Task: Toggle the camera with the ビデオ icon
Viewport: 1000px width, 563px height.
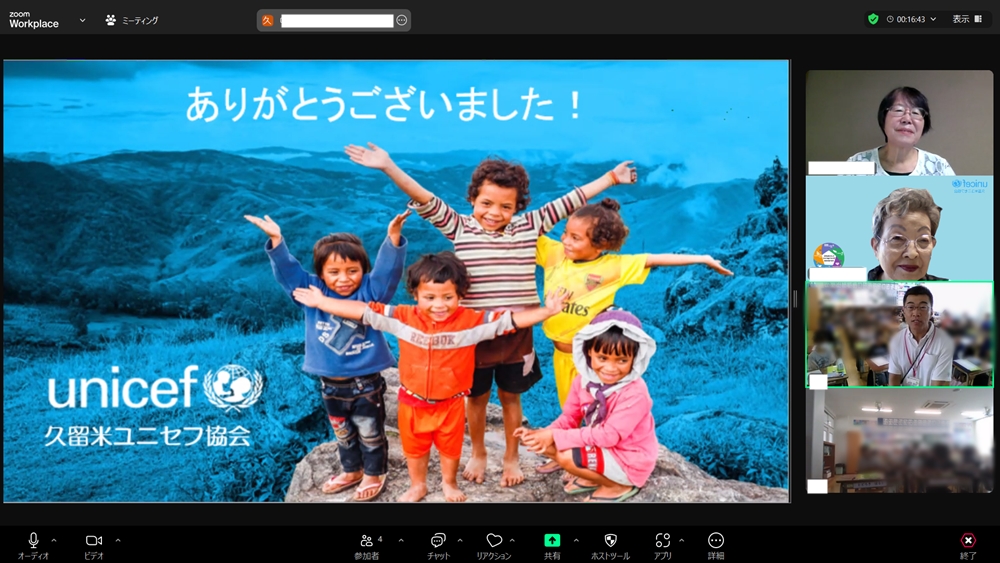Action: click(x=93, y=541)
